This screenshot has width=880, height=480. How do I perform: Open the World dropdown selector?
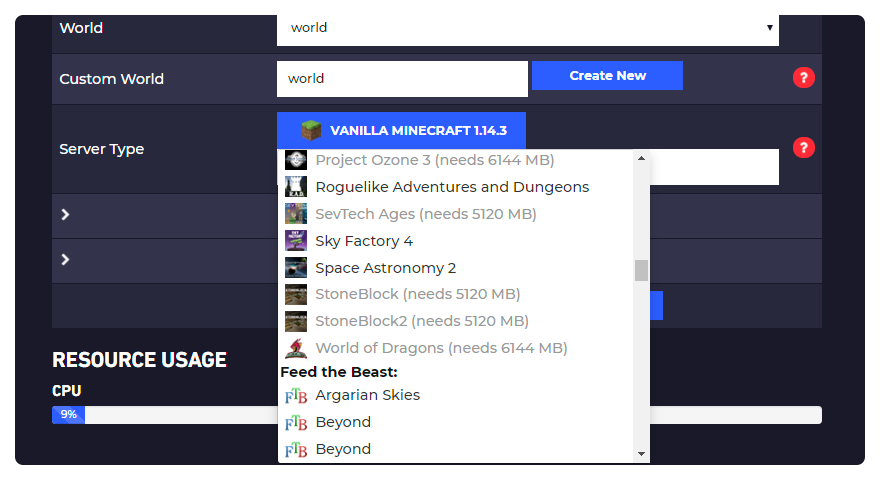coord(528,29)
